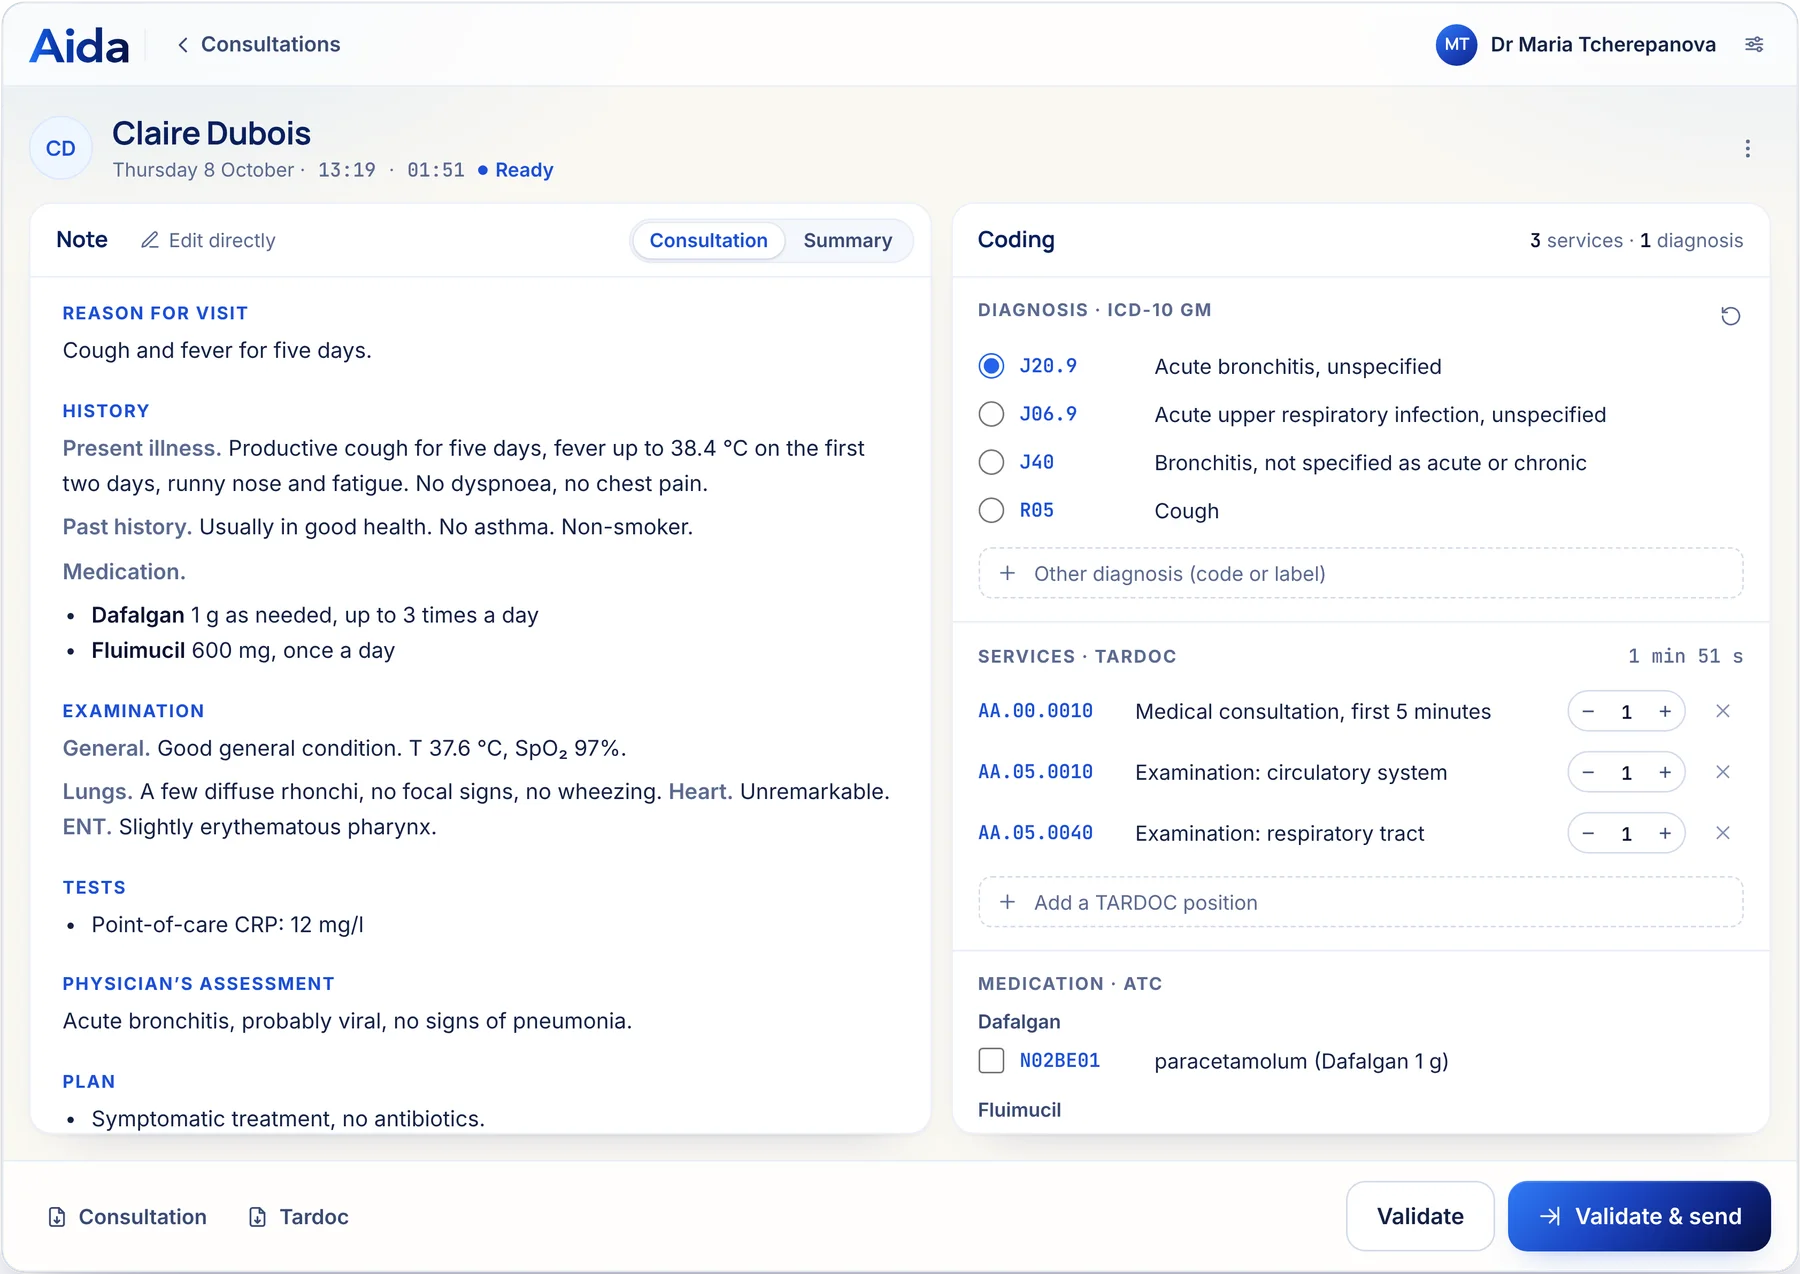Screen dimensions: 1800x1274
Task: Choose J40 bronchitis diagnosis radio
Action: coord(991,462)
